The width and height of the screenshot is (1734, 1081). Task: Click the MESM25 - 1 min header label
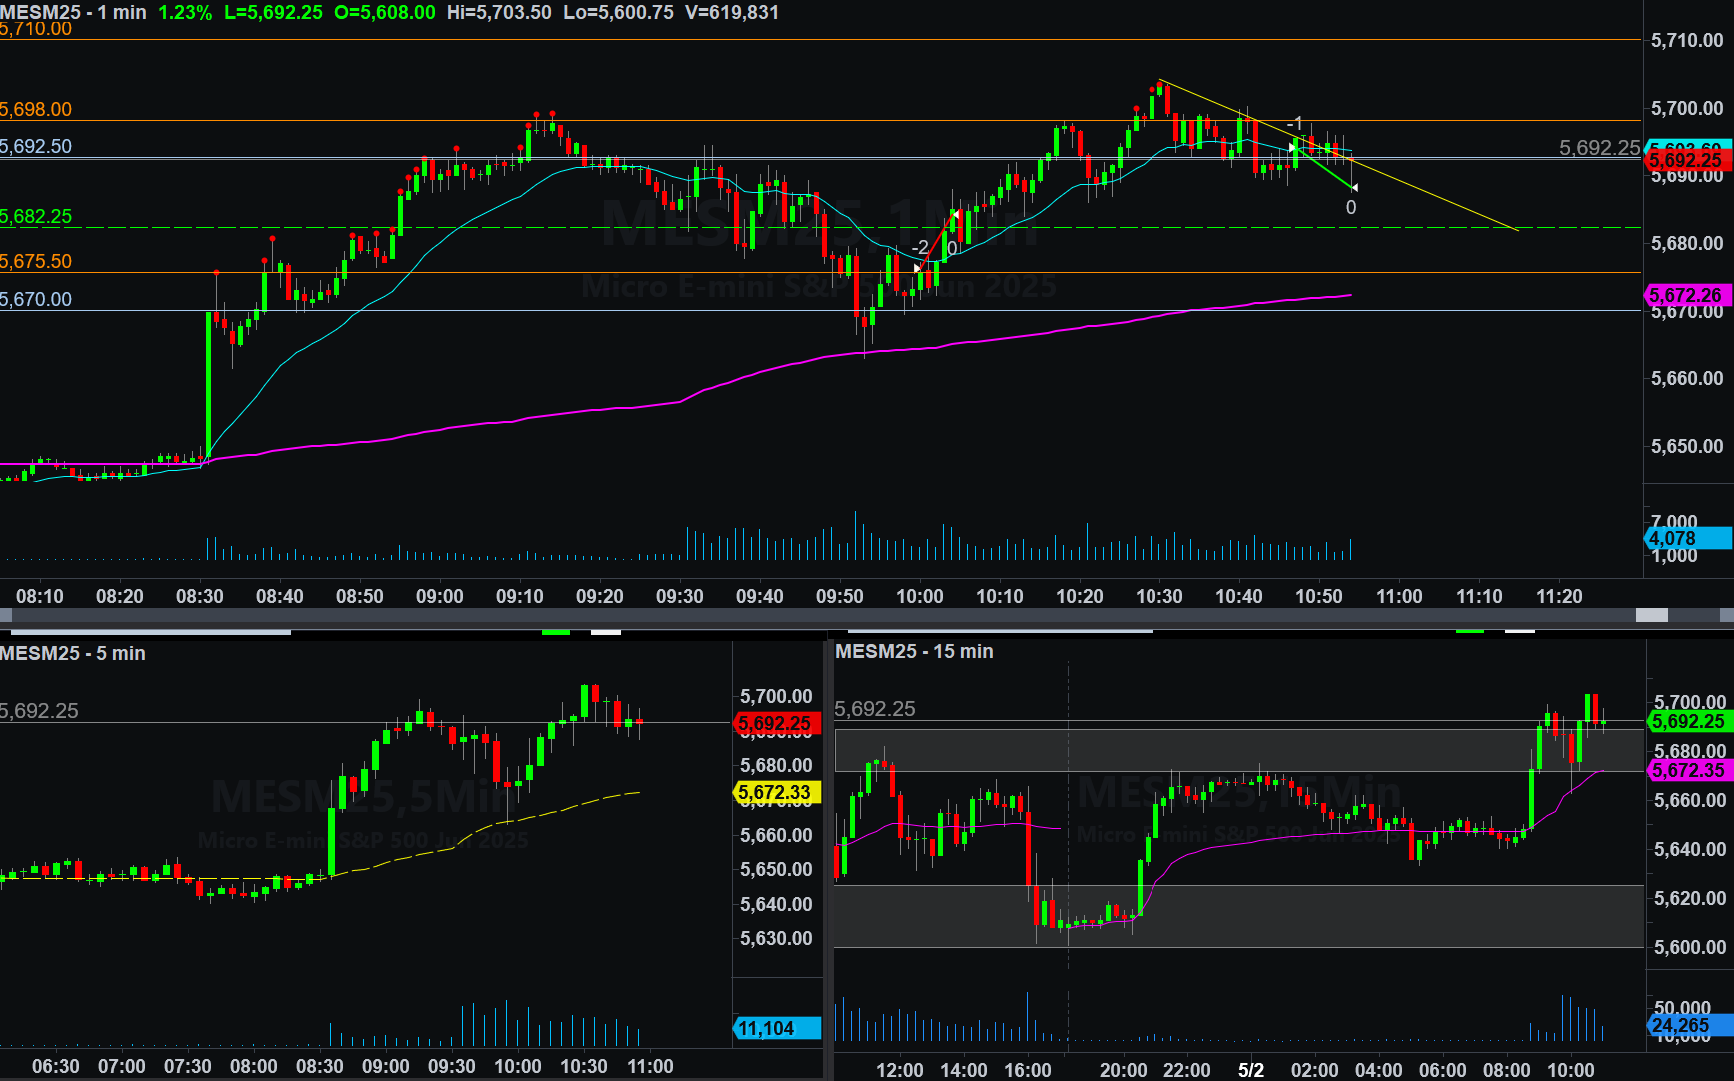click(73, 12)
